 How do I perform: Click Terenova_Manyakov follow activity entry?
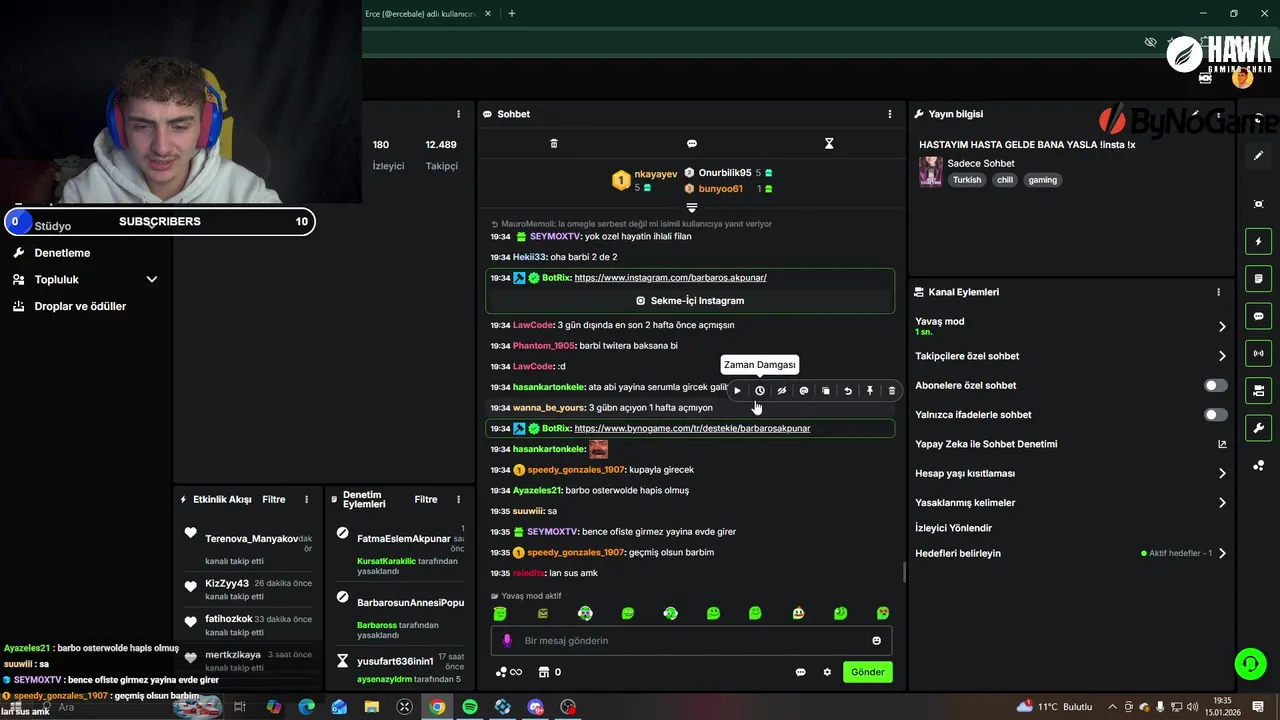pos(250,544)
